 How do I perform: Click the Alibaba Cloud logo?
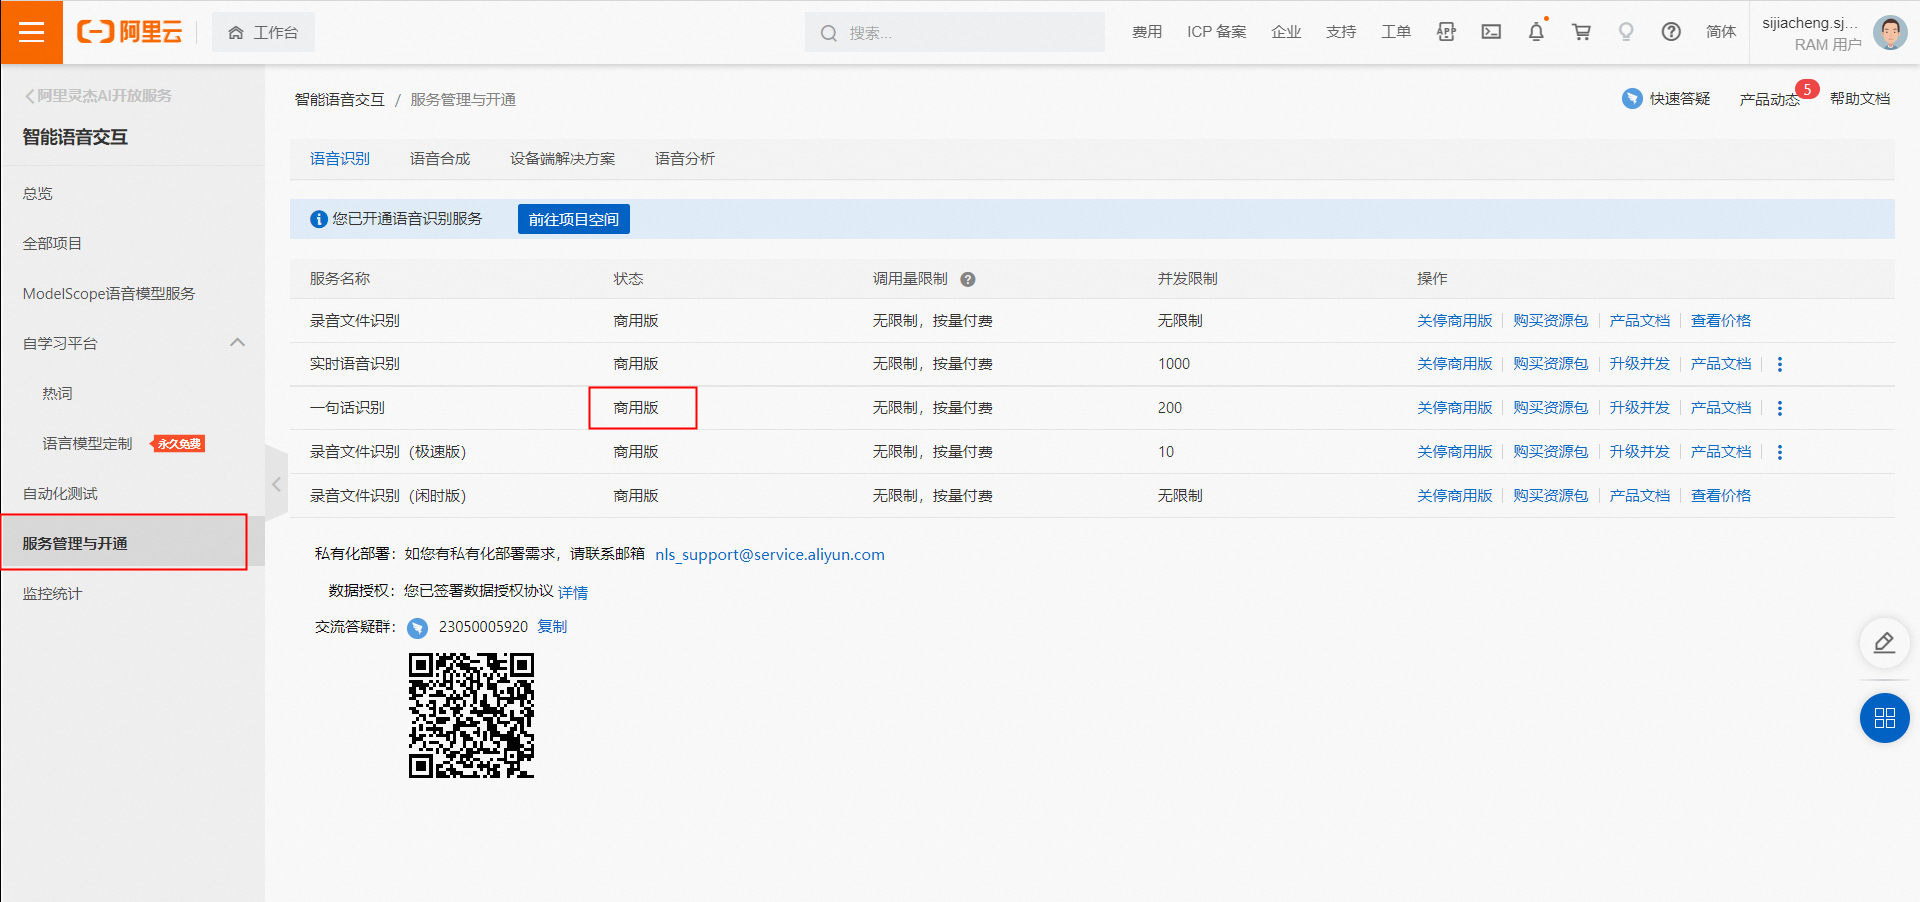point(129,32)
